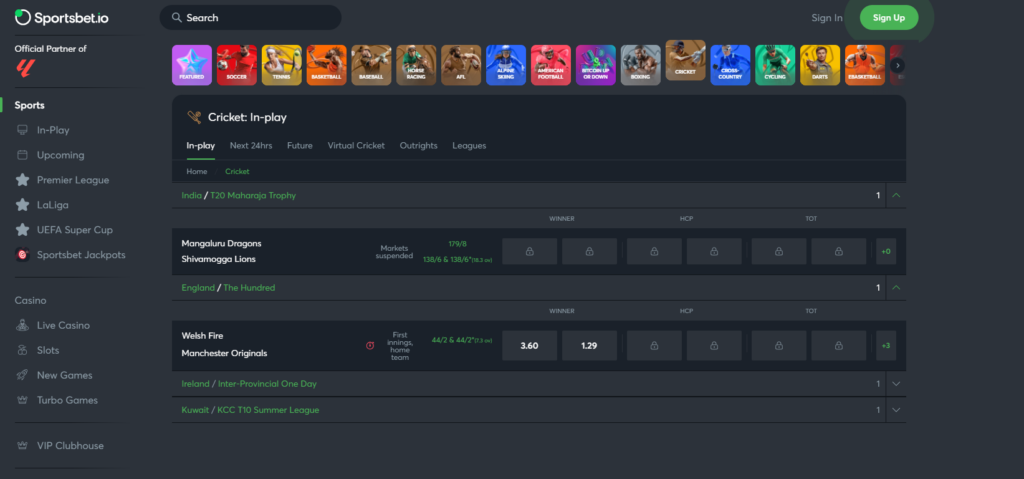Image resolution: width=1024 pixels, height=479 pixels.
Task: Open the India country link
Action: [191, 195]
